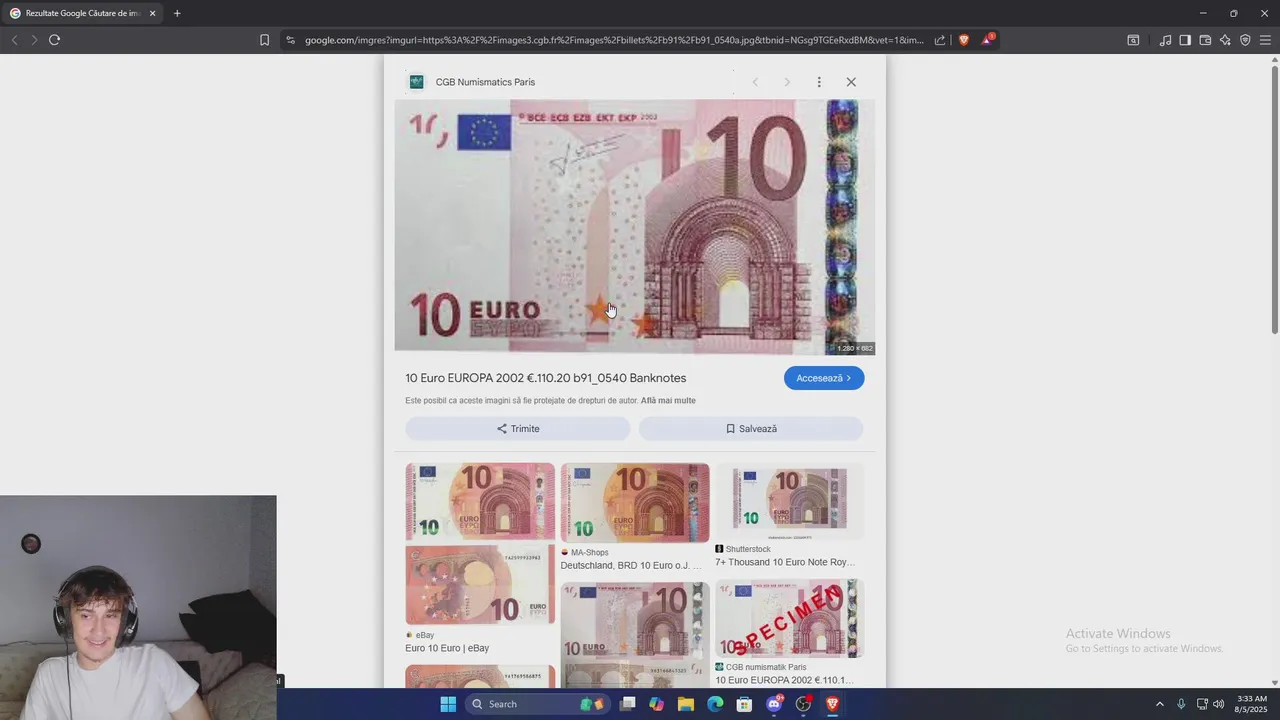1280x720 pixels.
Task: Click '7+ Thousand 10 Euro Note' caption
Action: click(x=785, y=563)
